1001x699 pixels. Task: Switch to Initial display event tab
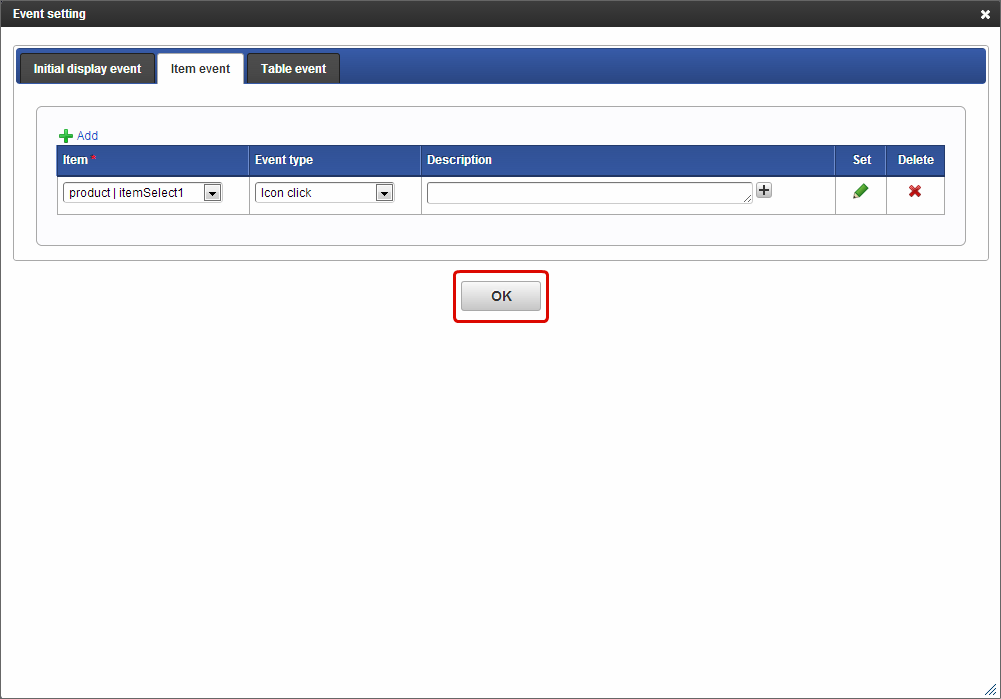87,69
